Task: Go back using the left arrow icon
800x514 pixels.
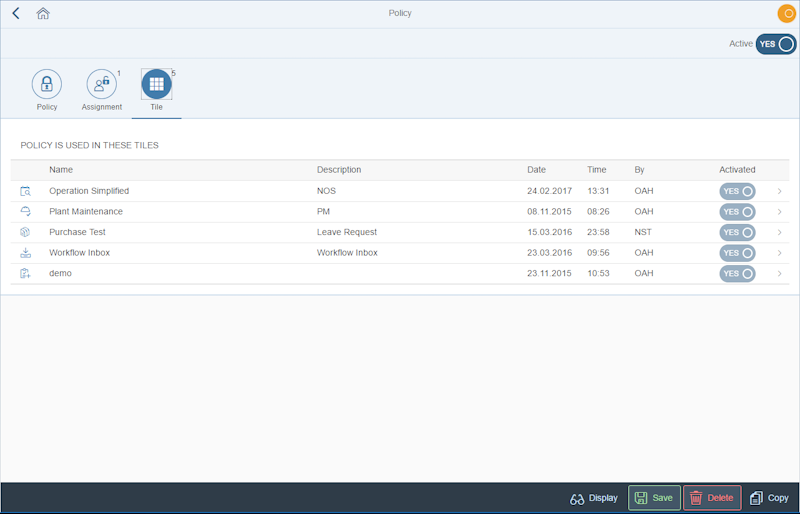Action: click(x=16, y=13)
